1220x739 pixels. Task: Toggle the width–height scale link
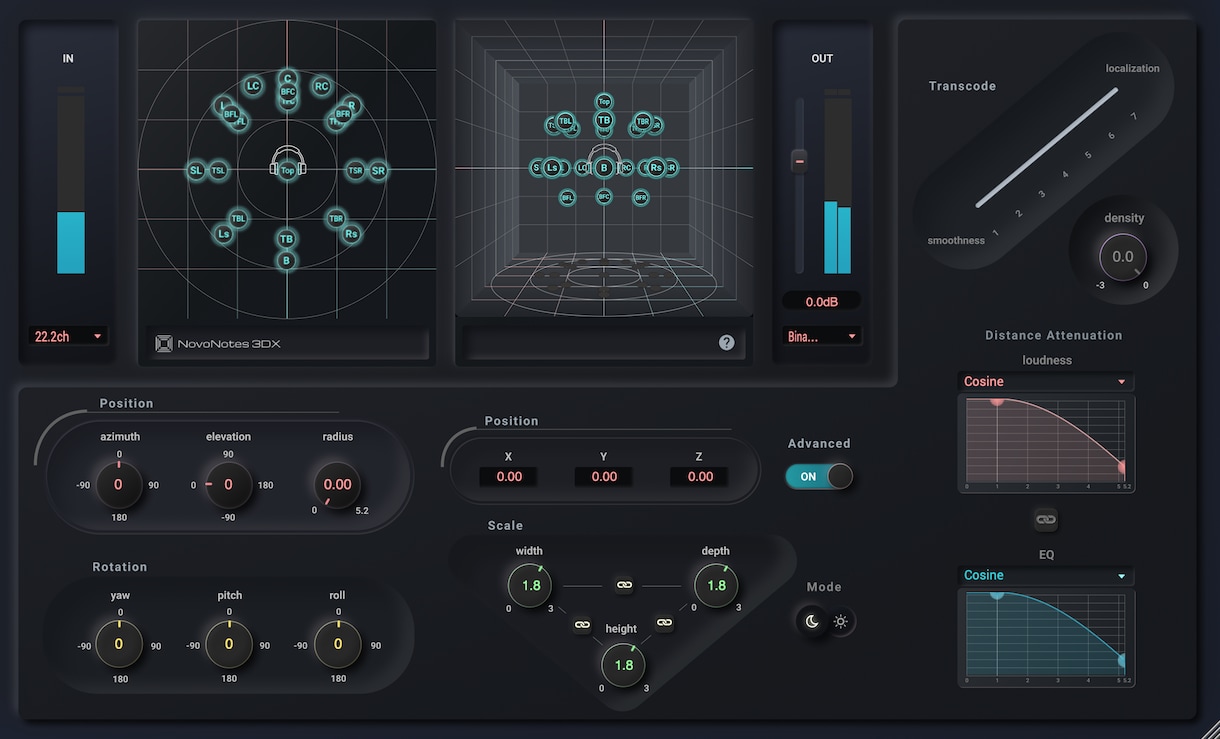pyautogui.click(x=582, y=624)
